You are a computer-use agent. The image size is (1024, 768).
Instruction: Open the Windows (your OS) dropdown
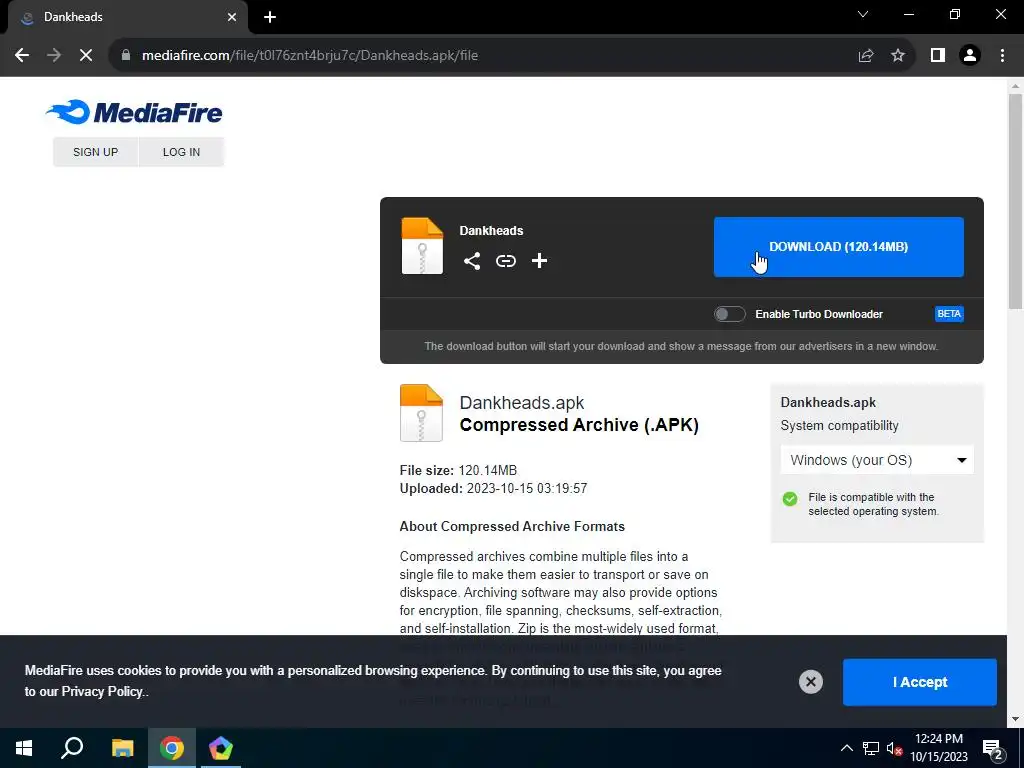[x=877, y=460]
